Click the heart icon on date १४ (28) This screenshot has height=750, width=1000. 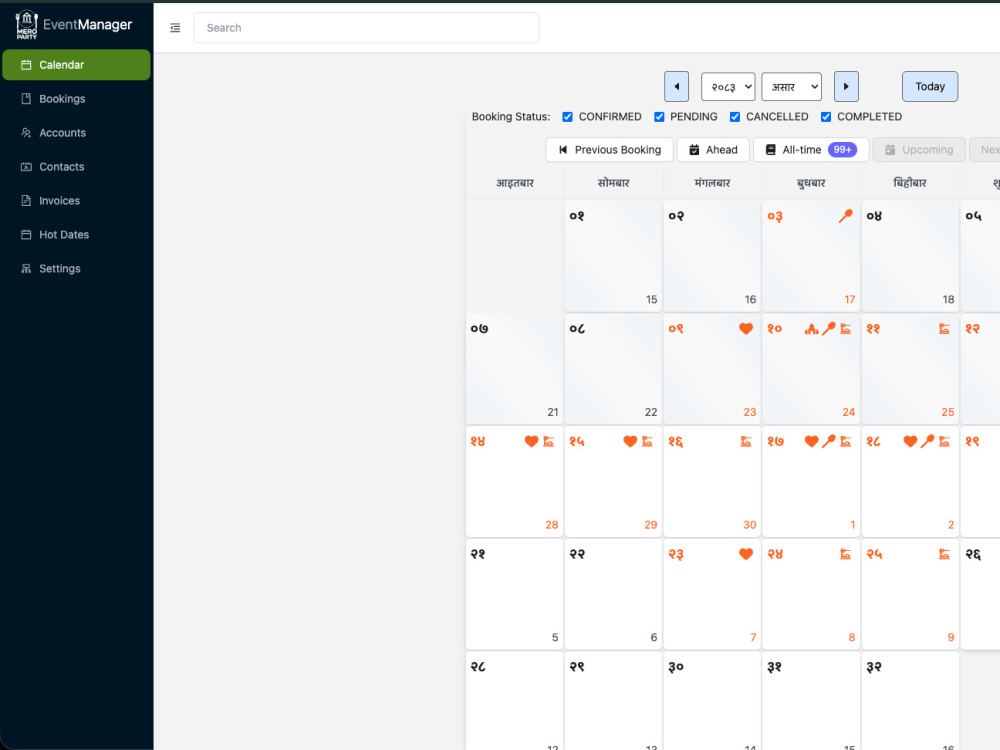tap(531, 441)
